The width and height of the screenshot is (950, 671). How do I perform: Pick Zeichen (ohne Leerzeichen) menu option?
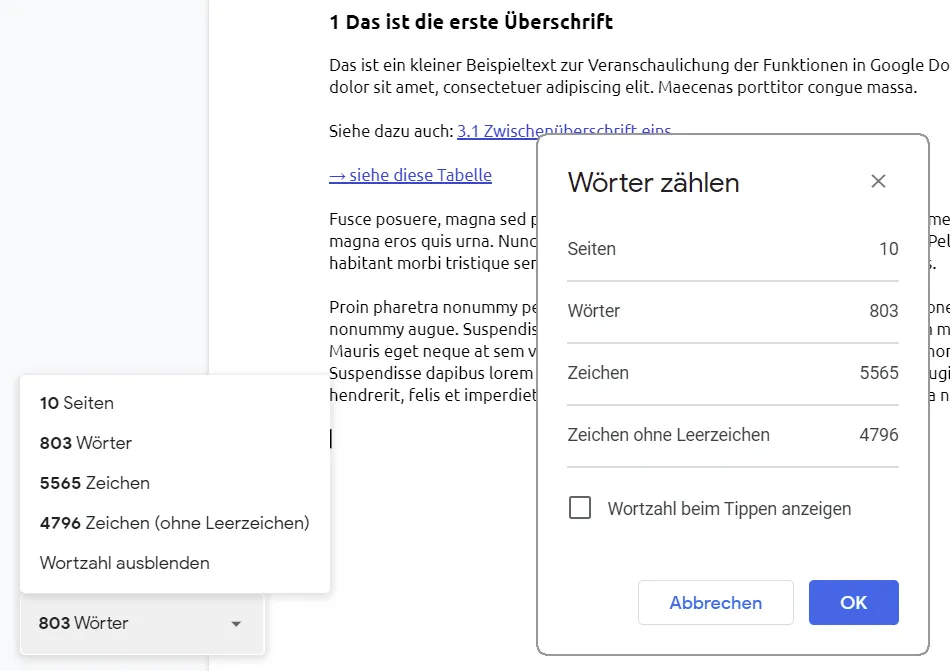coord(175,523)
